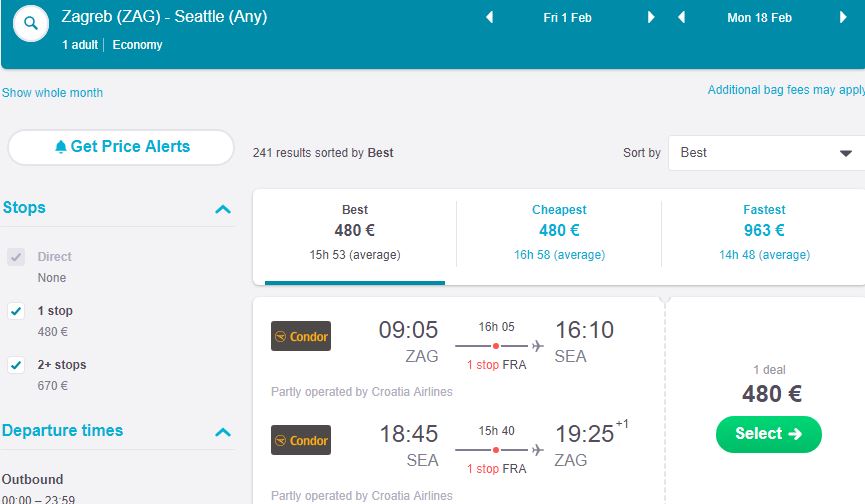865x504 pixels.
Task: Open the Sort by Best dropdown
Action: coord(766,153)
